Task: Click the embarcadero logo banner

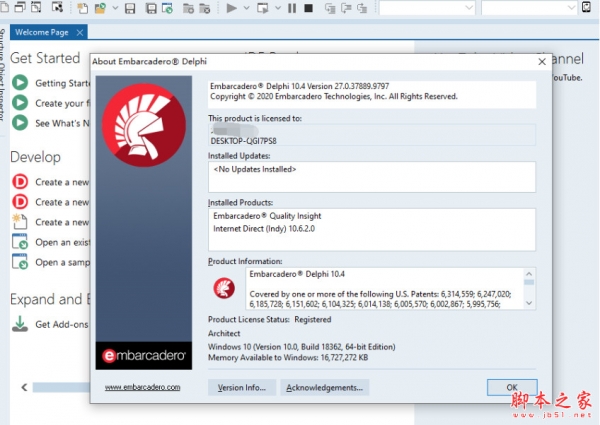Action: [x=144, y=356]
